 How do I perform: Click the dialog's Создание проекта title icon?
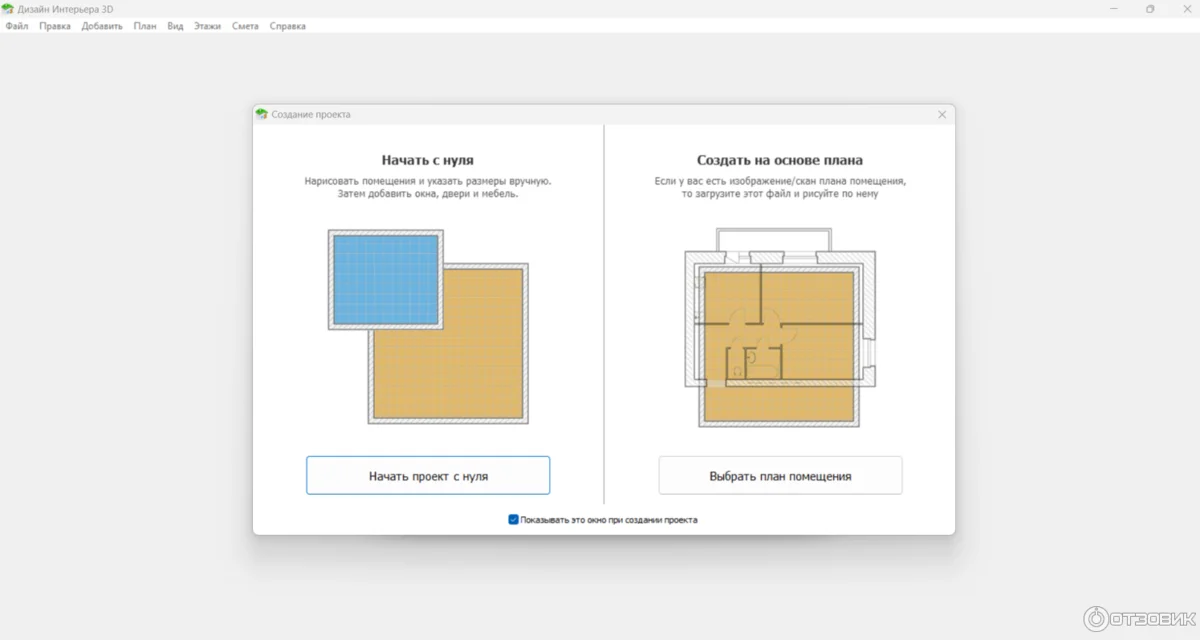coord(261,114)
